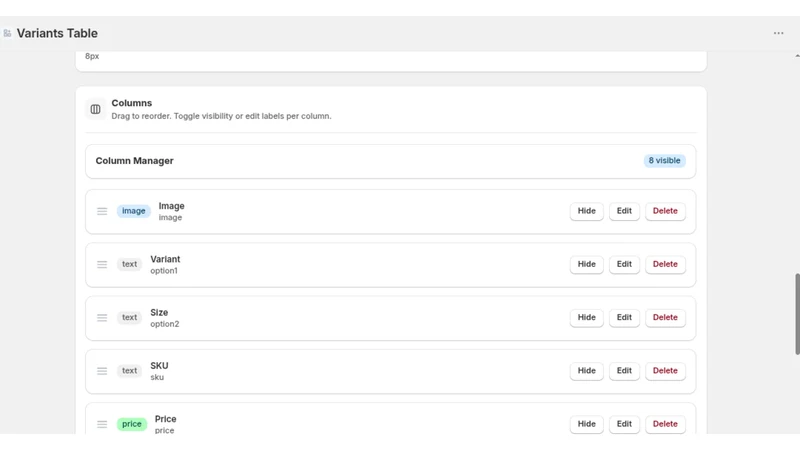The width and height of the screenshot is (800, 450).
Task: Click the 8 visible badge
Action: [x=664, y=161]
